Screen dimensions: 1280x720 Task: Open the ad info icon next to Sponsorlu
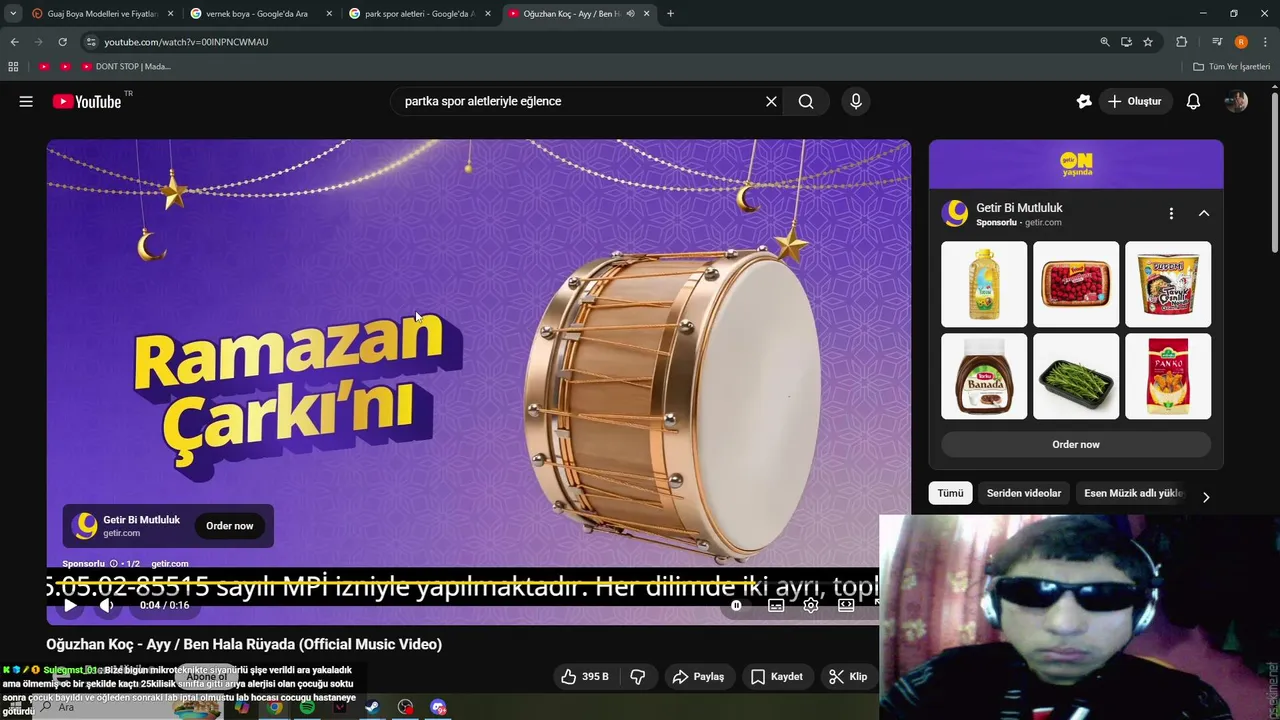[x=113, y=564]
